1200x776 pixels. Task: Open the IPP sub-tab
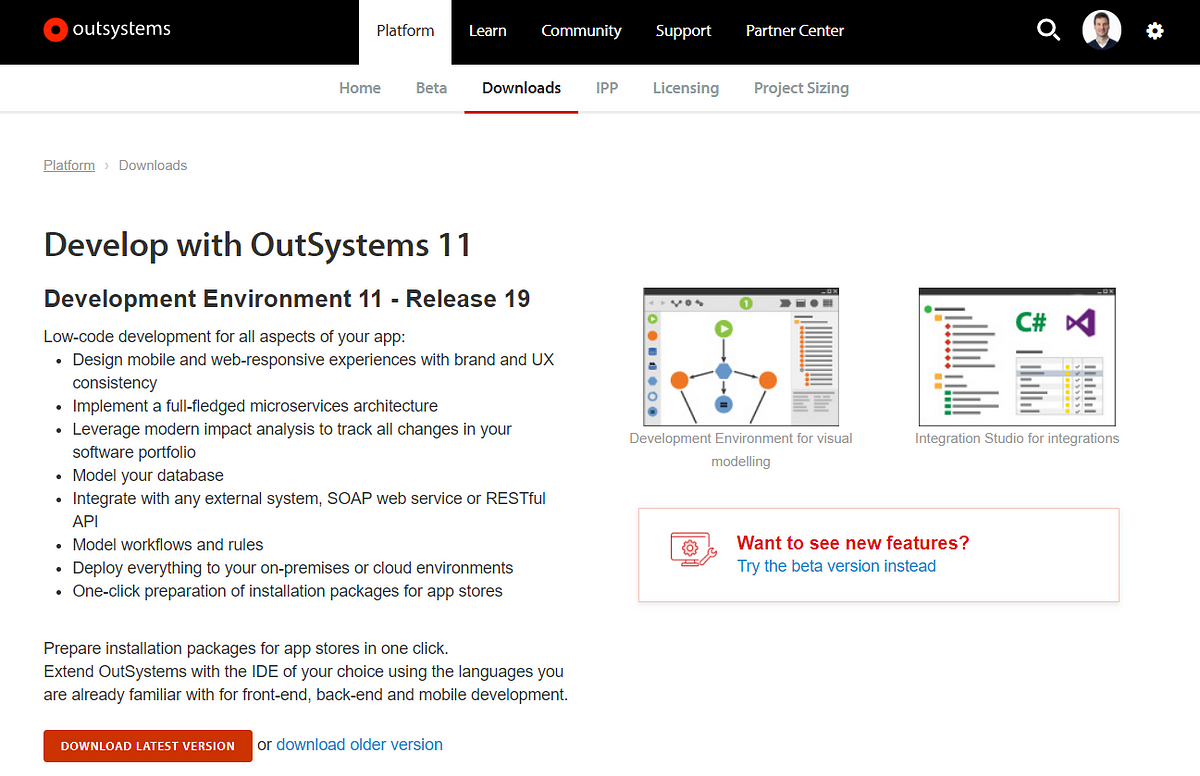(x=607, y=88)
